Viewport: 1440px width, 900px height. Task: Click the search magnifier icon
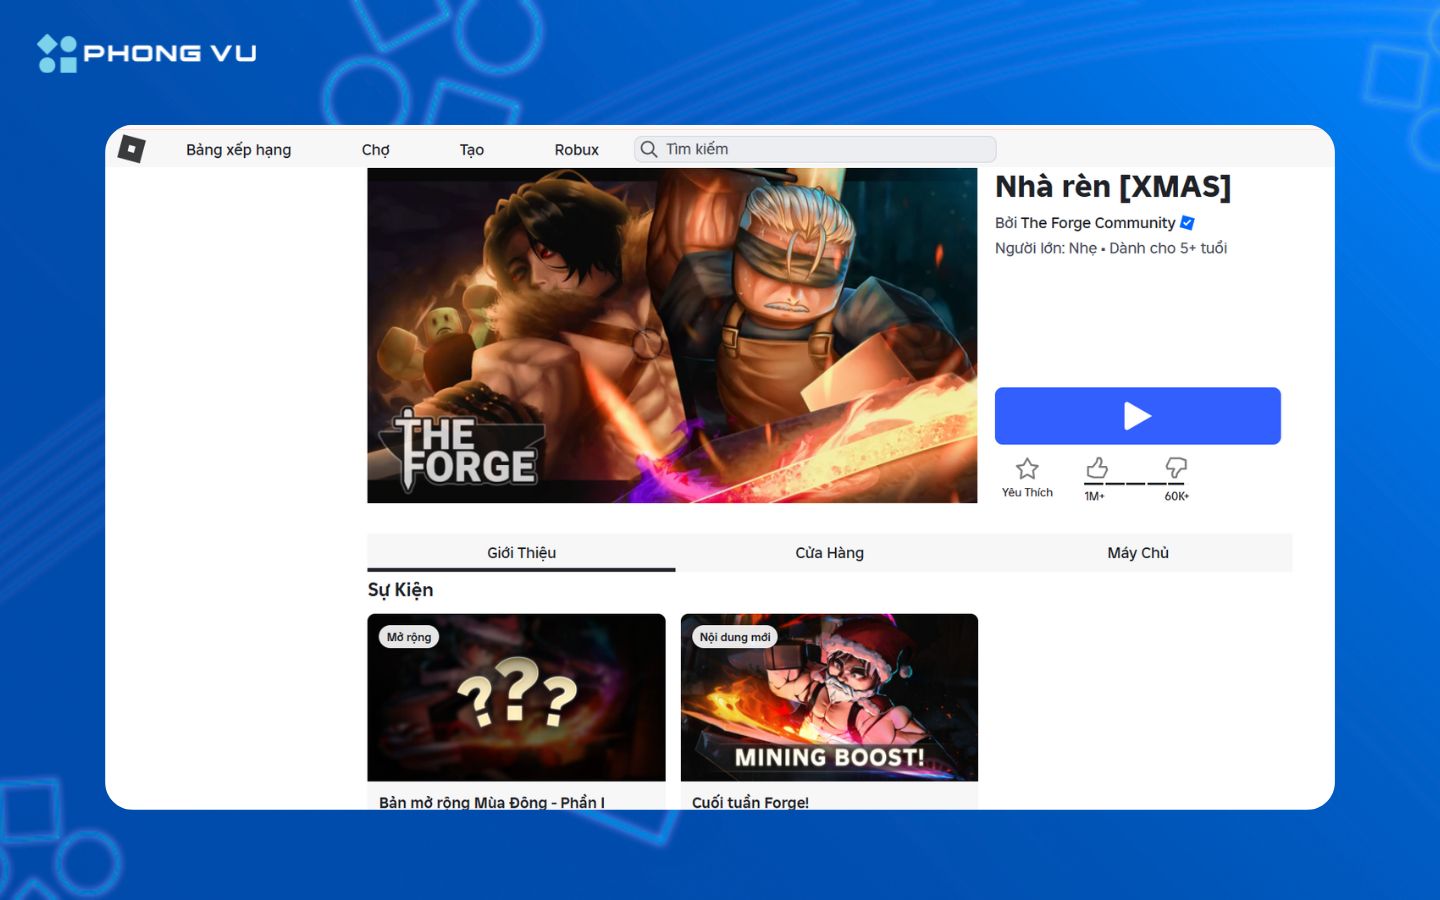[649, 149]
